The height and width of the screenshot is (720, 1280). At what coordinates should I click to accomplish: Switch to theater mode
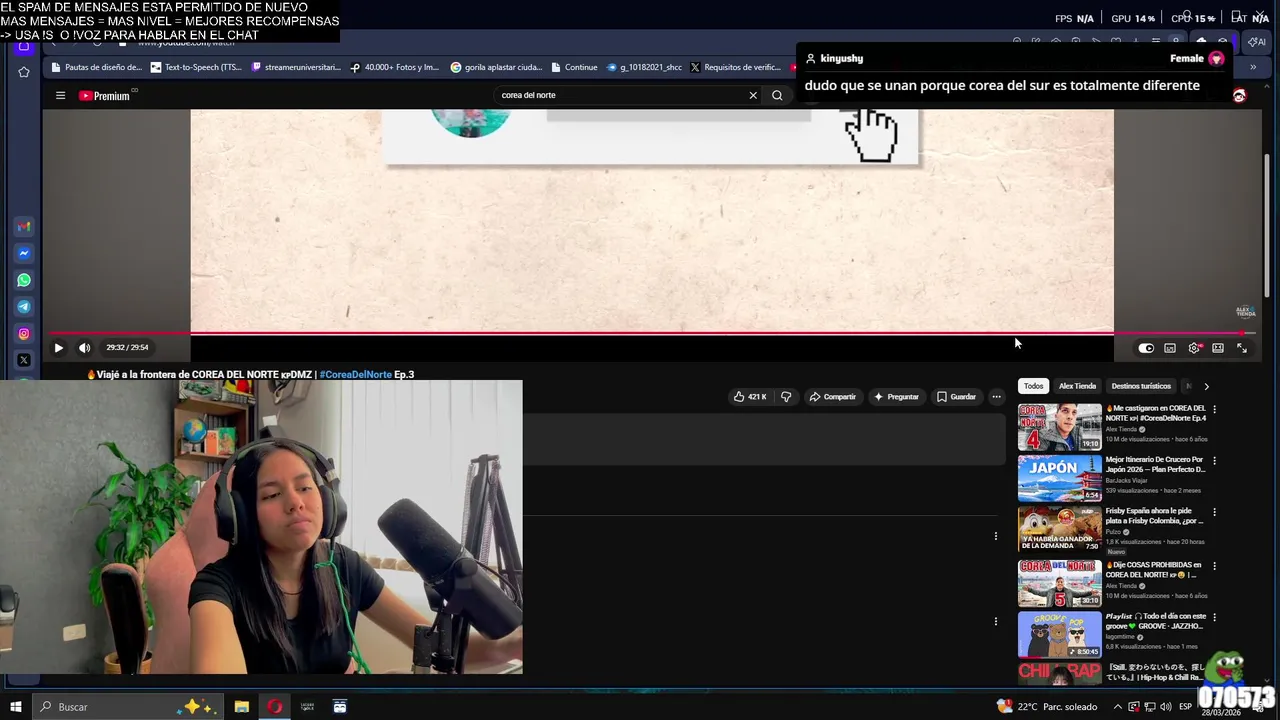pyautogui.click(x=1218, y=348)
